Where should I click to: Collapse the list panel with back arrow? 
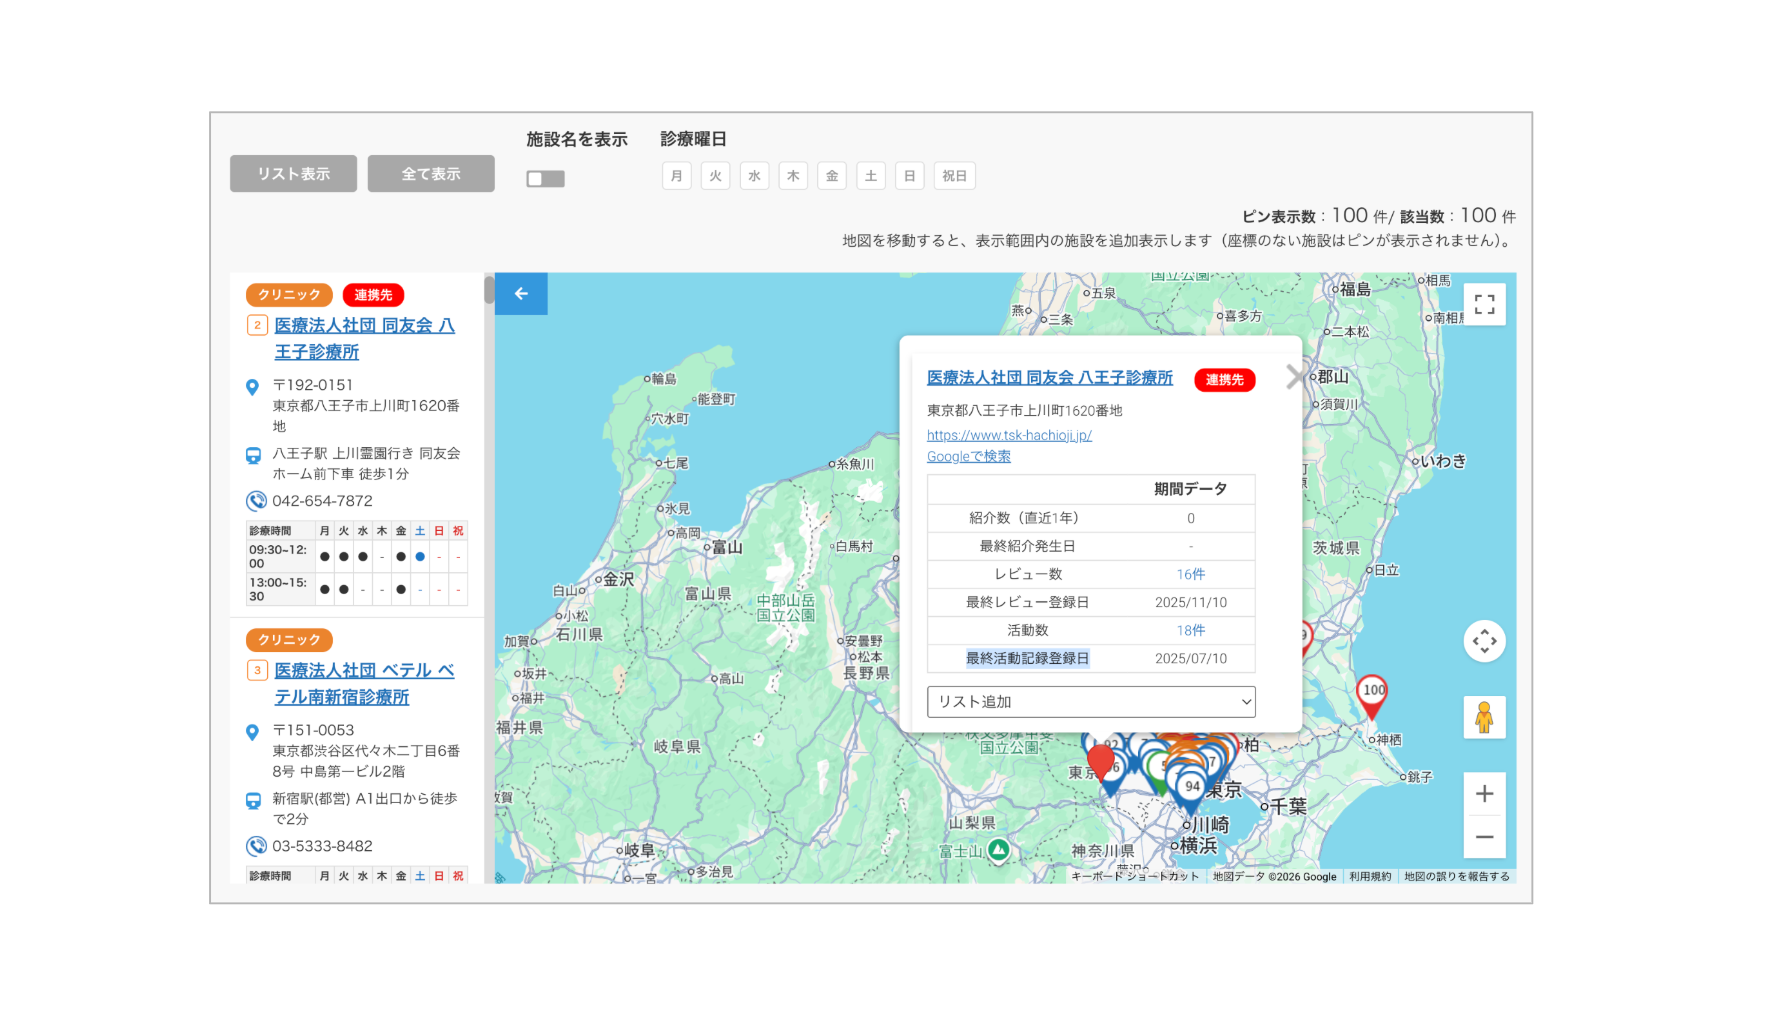coord(521,294)
